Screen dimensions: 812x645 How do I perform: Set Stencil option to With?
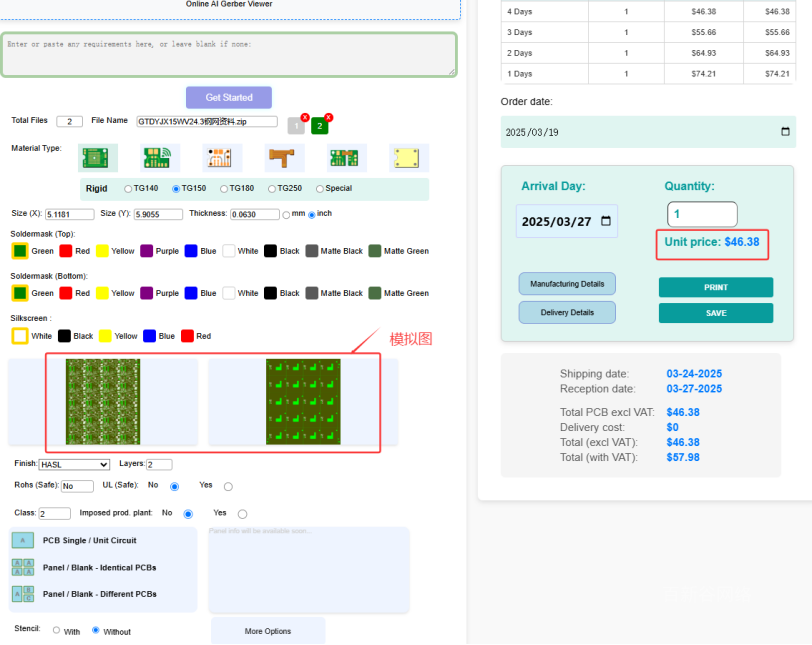tap(56, 630)
